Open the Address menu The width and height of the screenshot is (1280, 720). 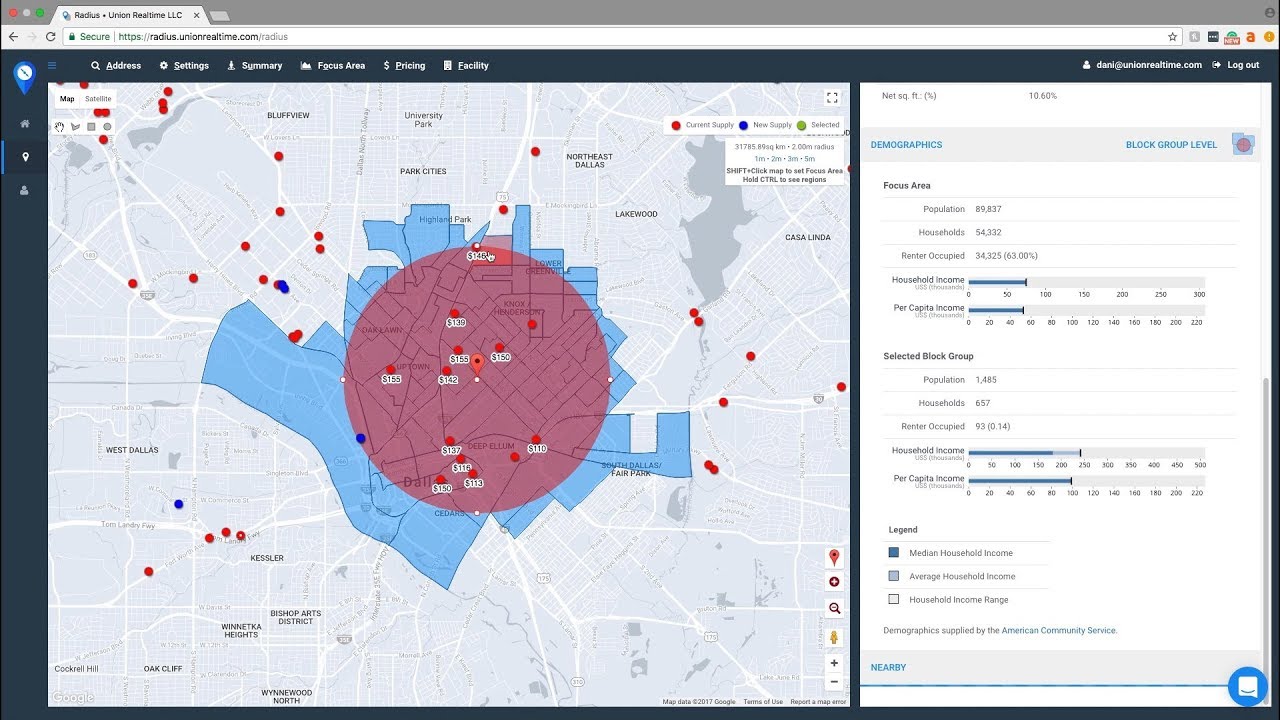tap(116, 66)
